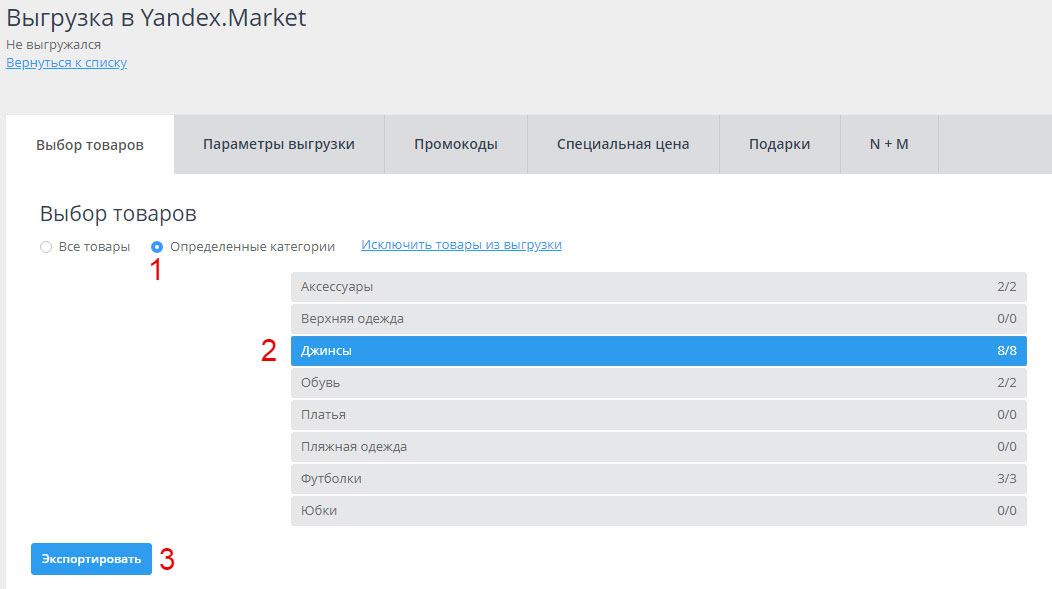
Task: Select the 'Юбки' category row
Action: pyautogui.click(x=659, y=511)
